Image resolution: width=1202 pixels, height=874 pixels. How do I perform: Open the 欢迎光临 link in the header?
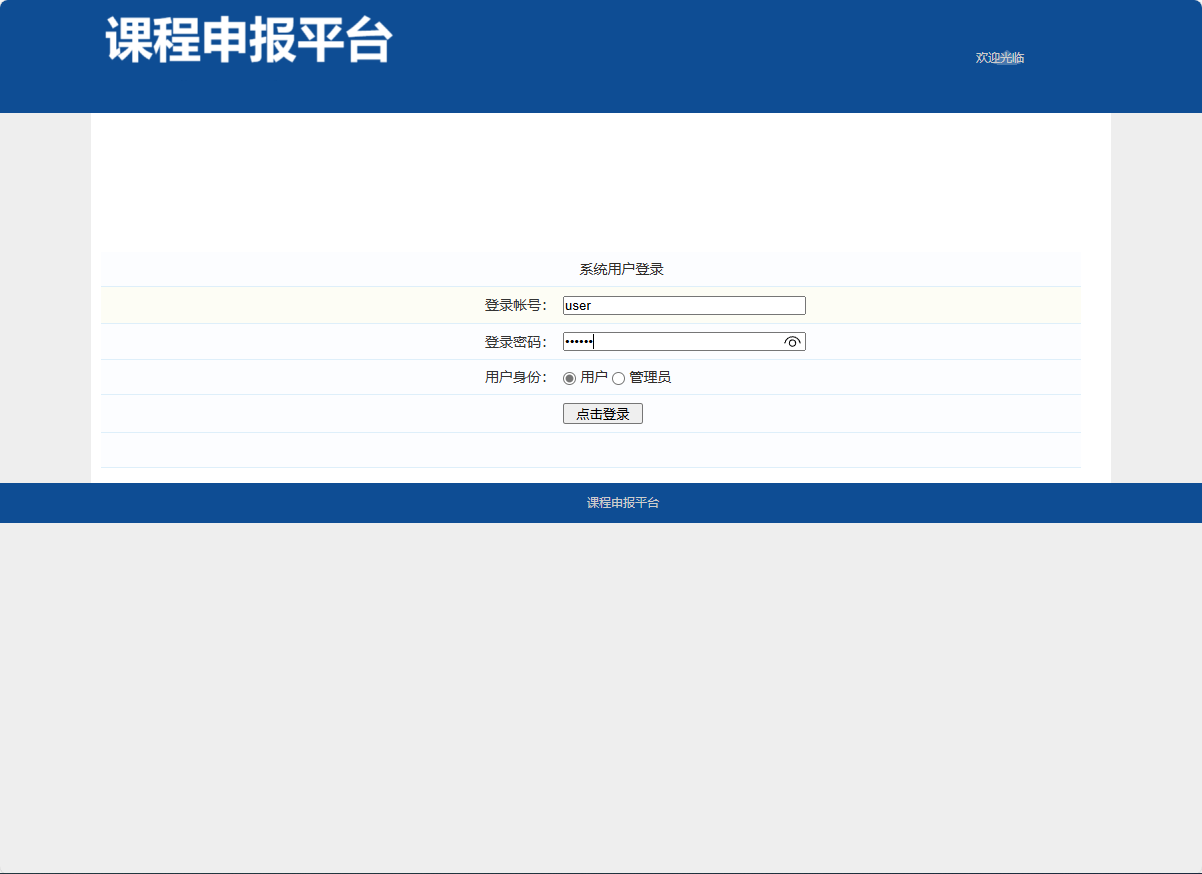[997, 57]
